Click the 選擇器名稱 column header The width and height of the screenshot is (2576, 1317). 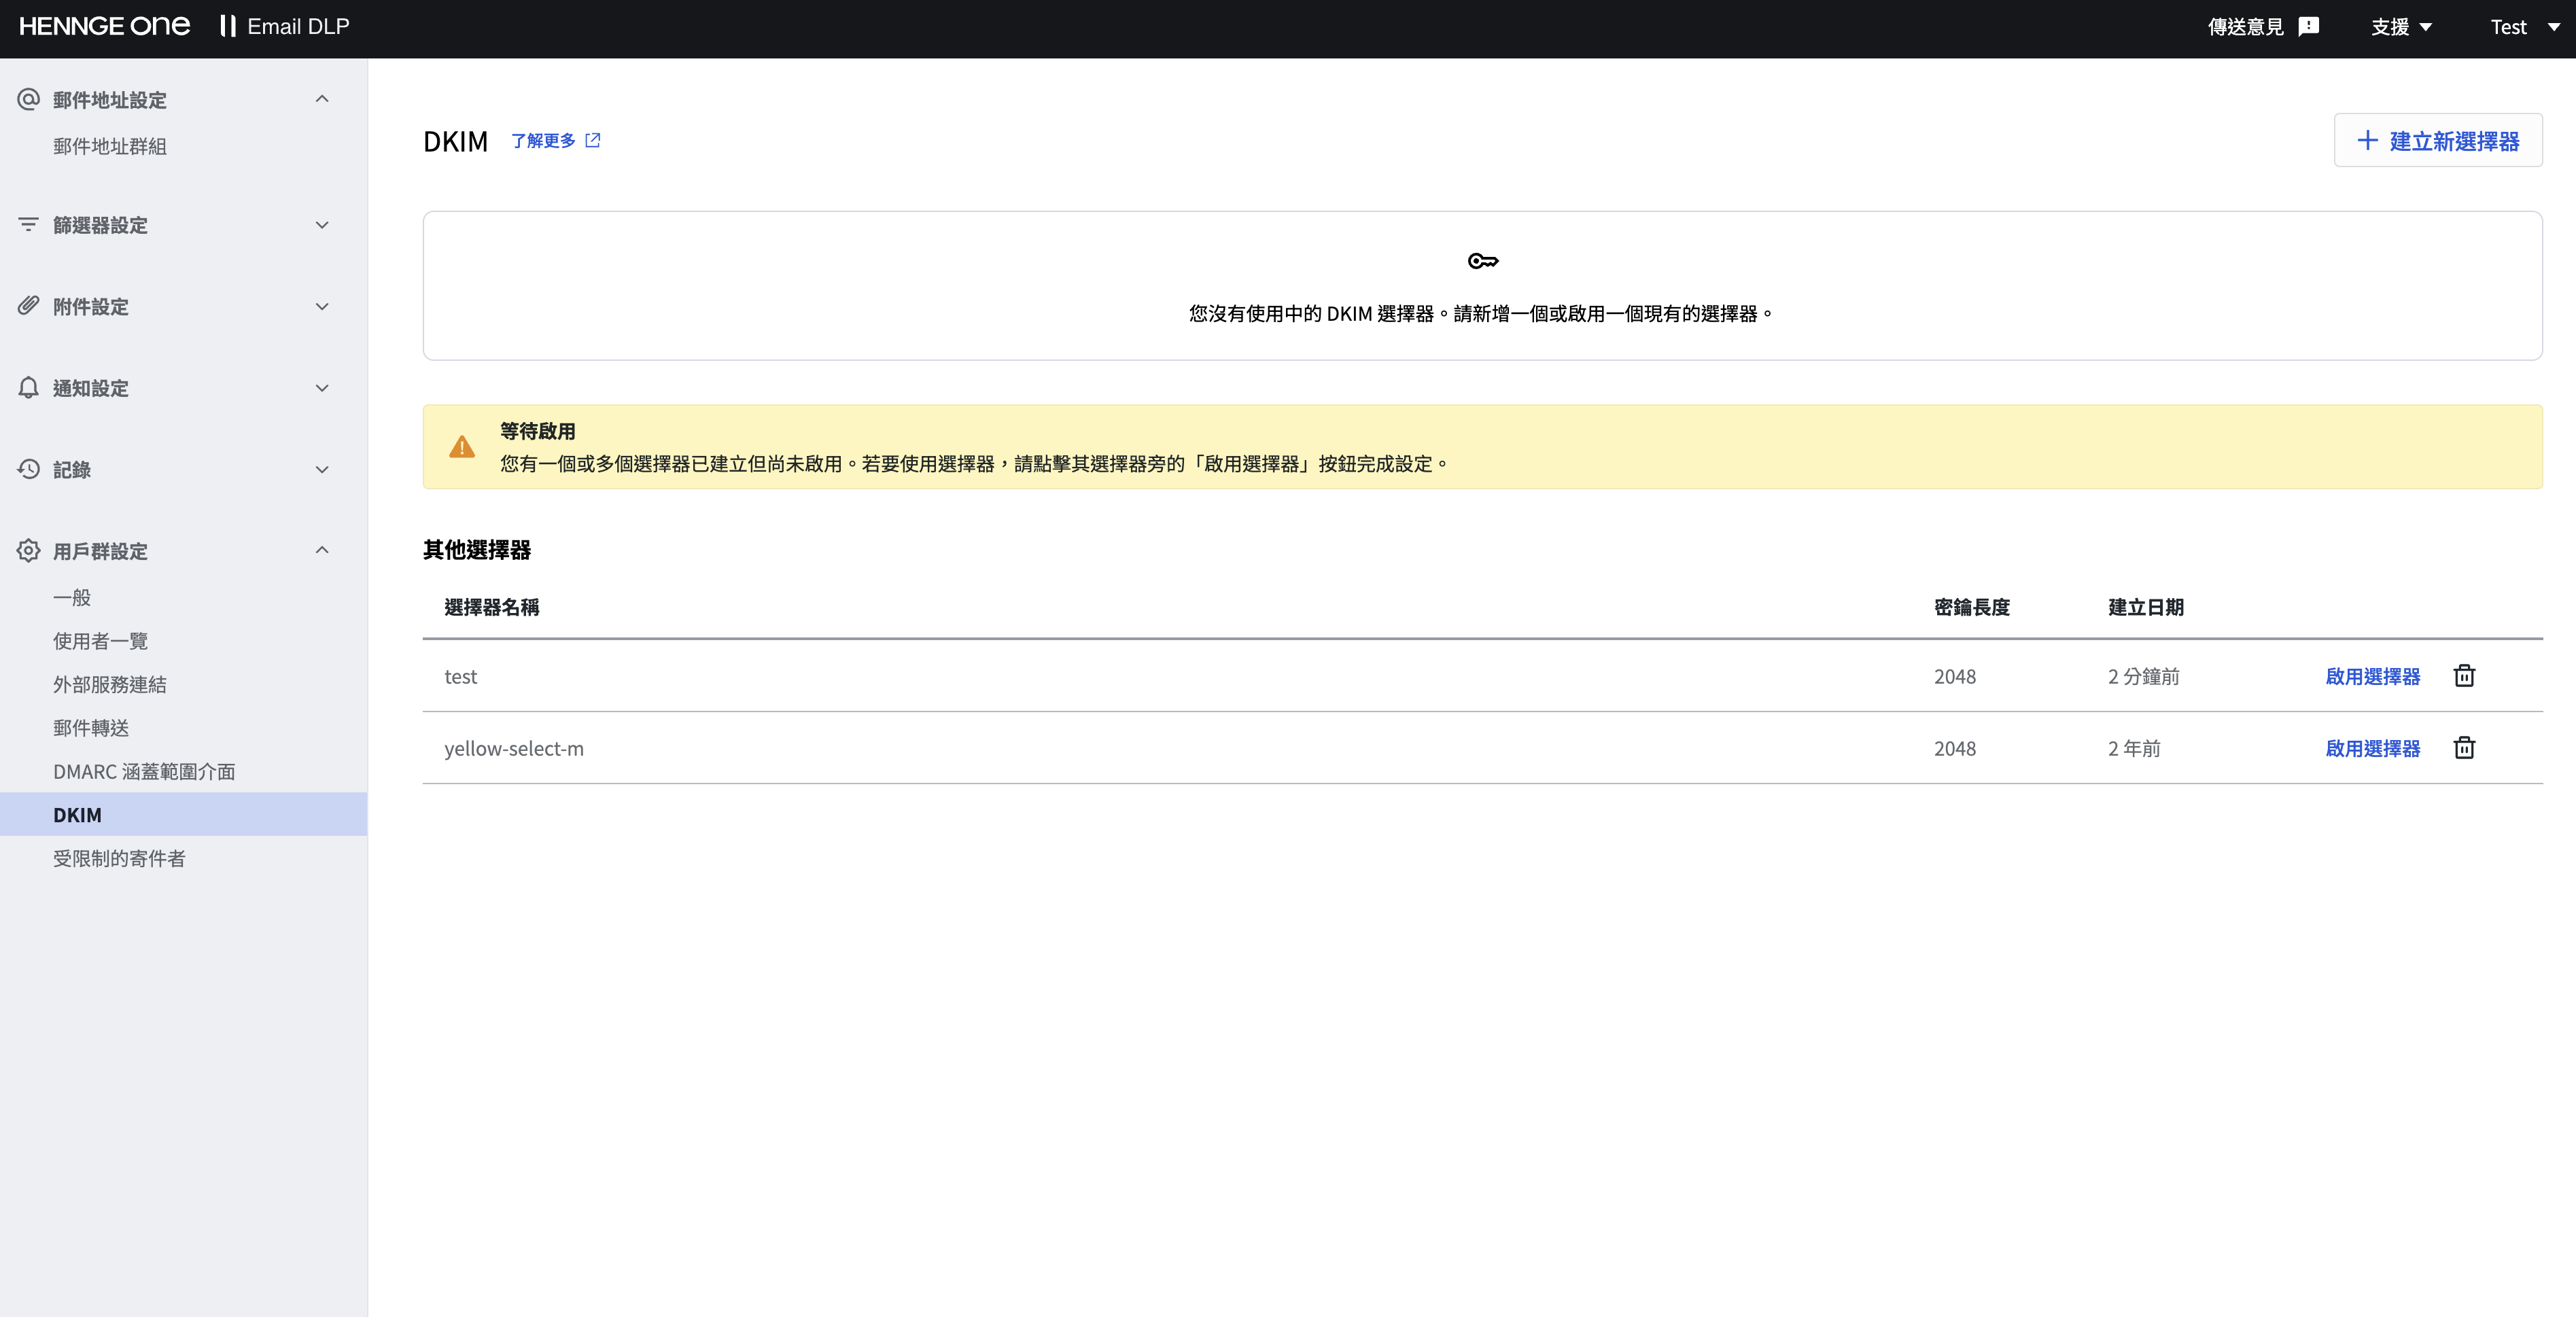492,607
